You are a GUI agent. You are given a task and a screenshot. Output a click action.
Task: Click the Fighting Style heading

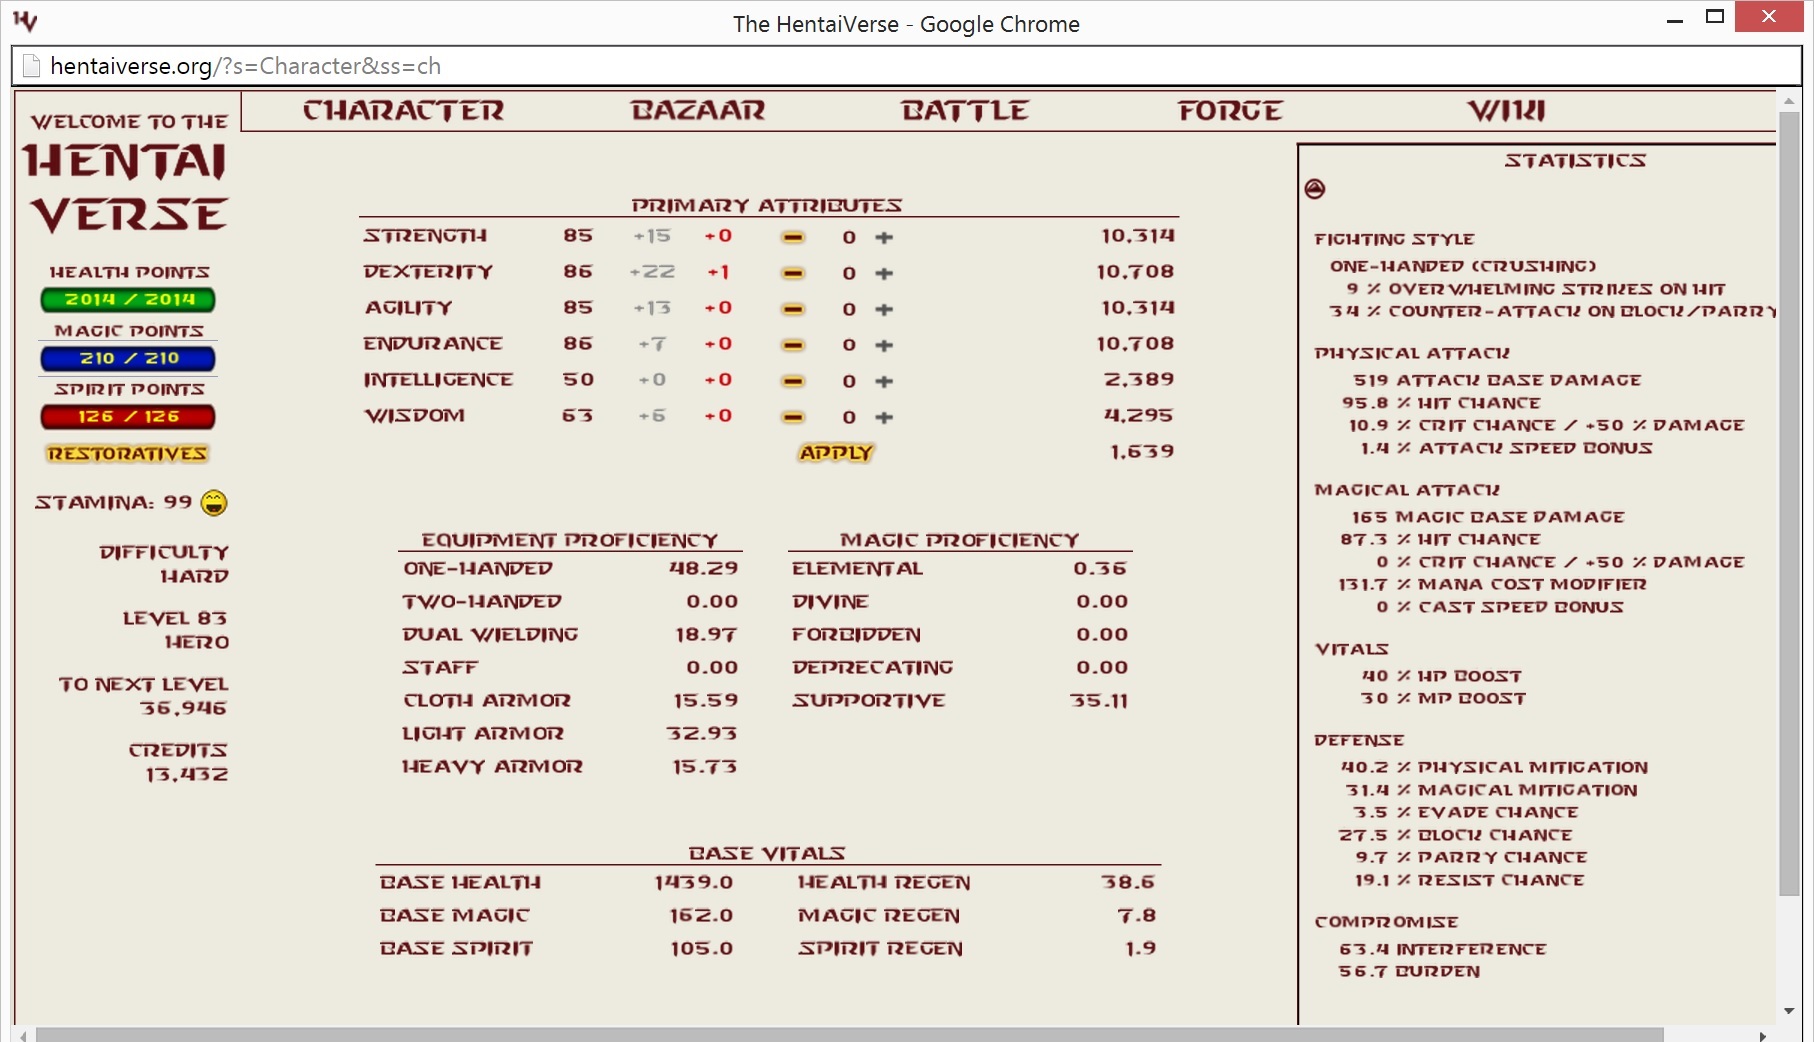tap(1394, 240)
